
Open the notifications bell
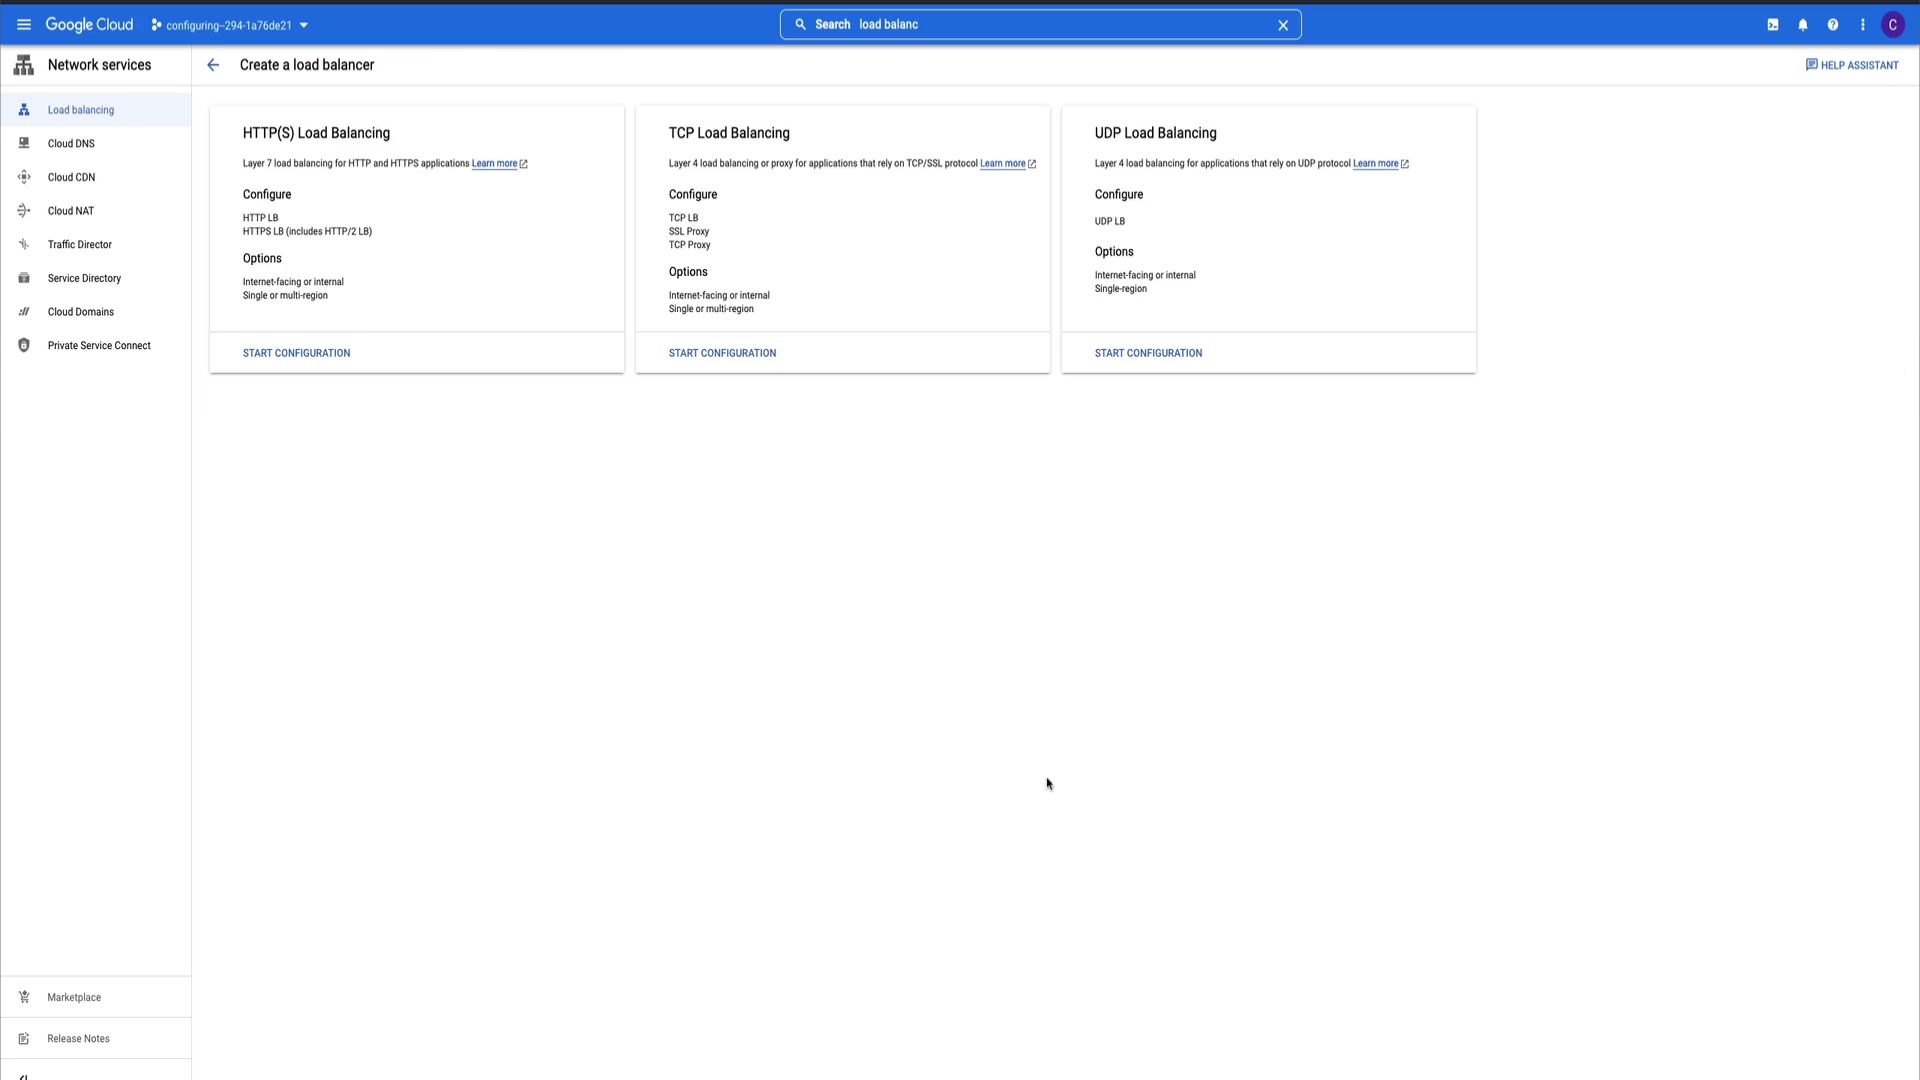coord(1803,25)
